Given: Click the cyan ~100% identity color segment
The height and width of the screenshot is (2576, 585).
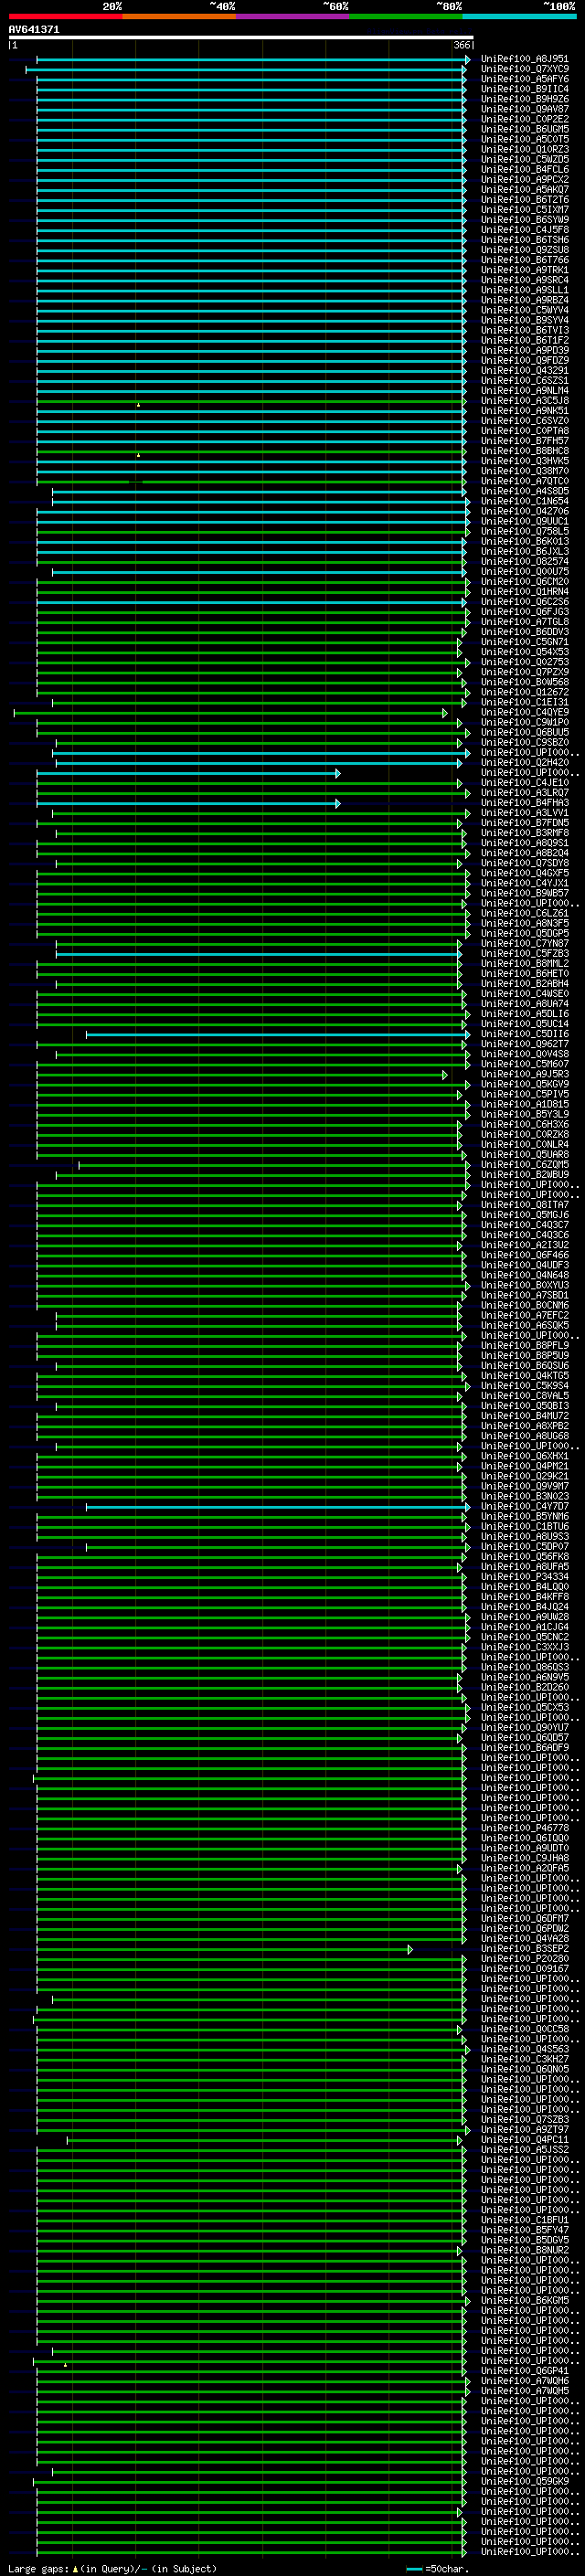Looking at the screenshot, I should (x=519, y=16).
